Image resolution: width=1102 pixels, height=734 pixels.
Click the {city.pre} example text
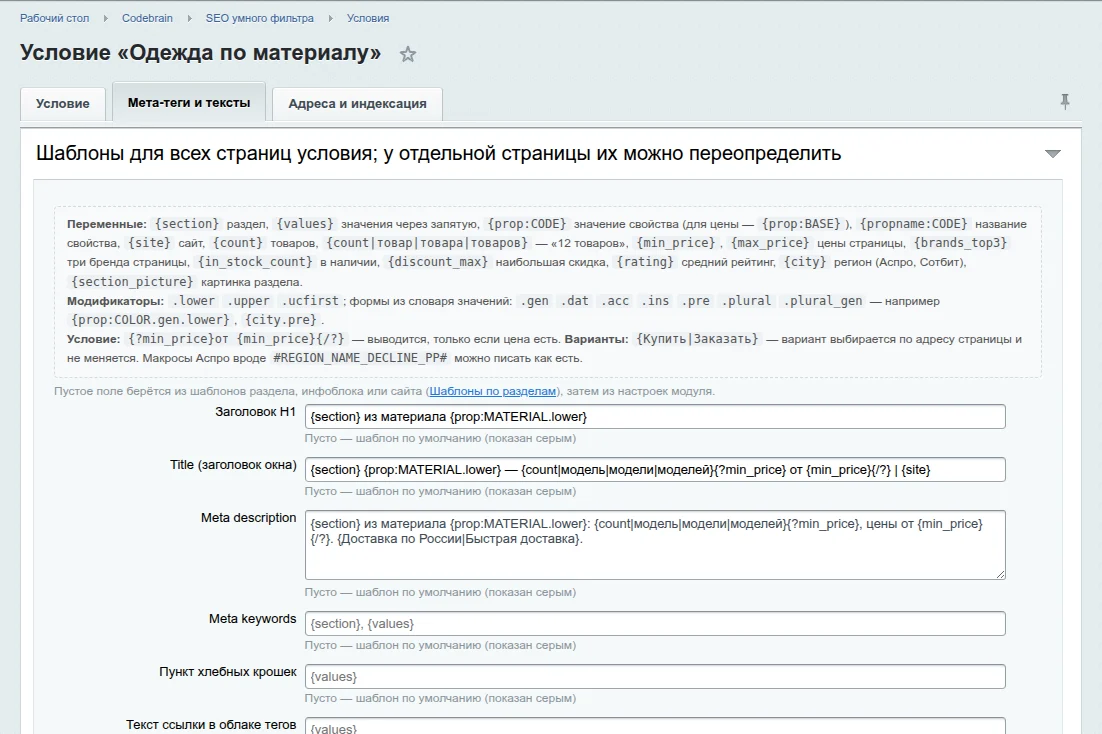click(x=281, y=319)
